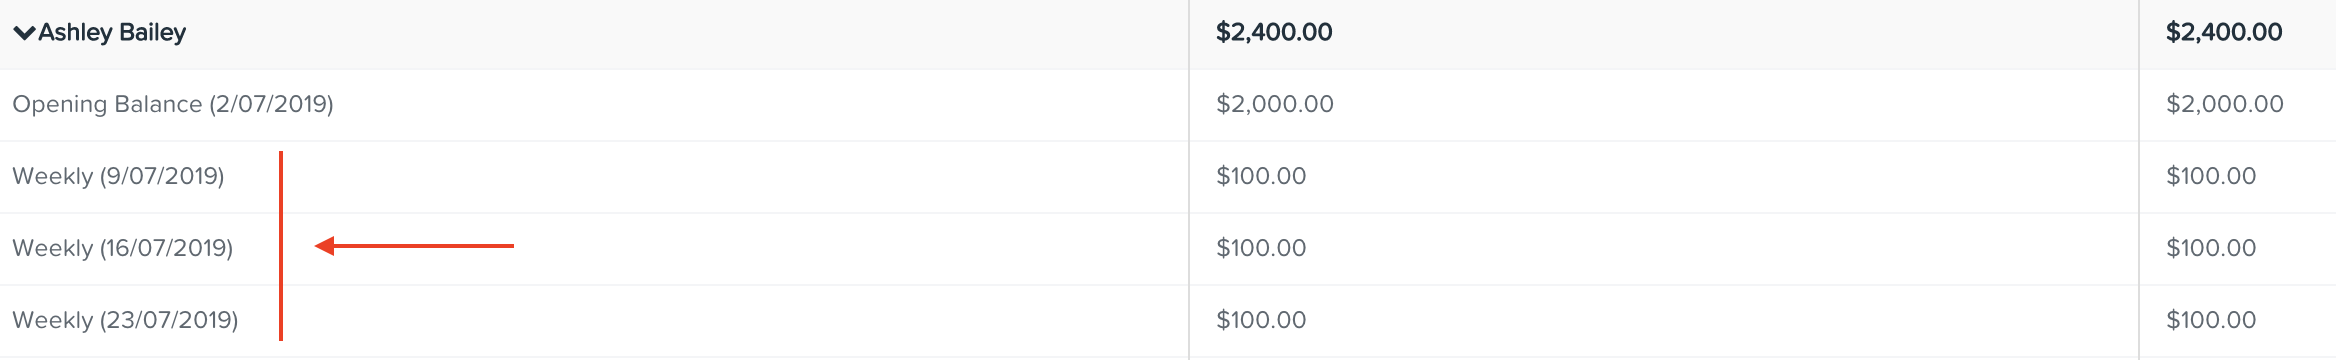This screenshot has width=2336, height=360.
Task: Open the Weekly (9/07/2019) entry
Action: (x=118, y=176)
